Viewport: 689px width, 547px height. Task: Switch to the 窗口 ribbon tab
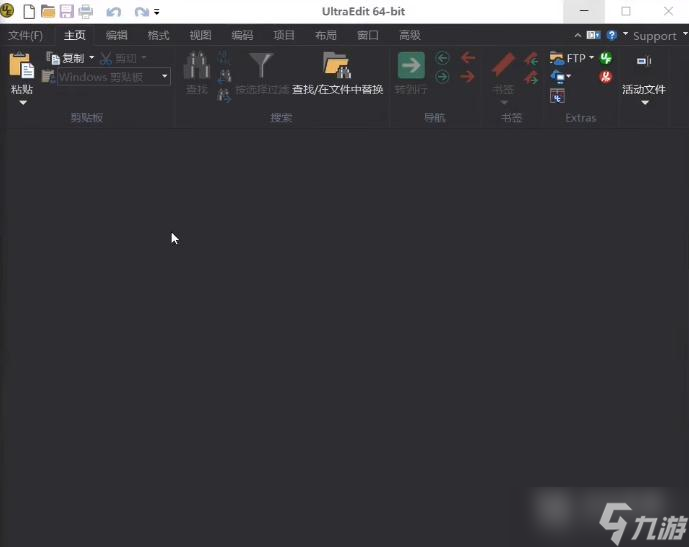(x=368, y=35)
